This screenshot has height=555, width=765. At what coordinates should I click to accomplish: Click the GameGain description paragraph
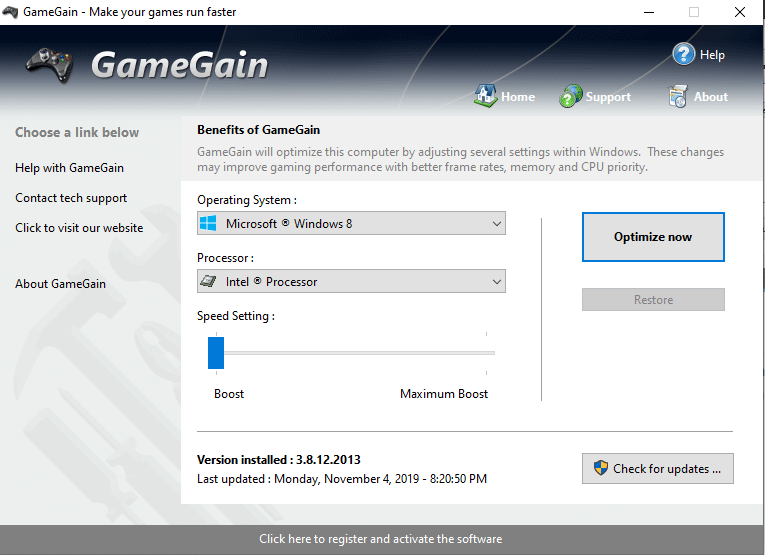(460, 159)
